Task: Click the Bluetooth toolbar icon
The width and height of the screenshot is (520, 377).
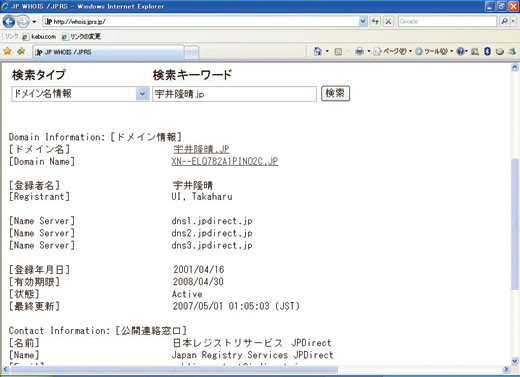Action: pos(487,51)
